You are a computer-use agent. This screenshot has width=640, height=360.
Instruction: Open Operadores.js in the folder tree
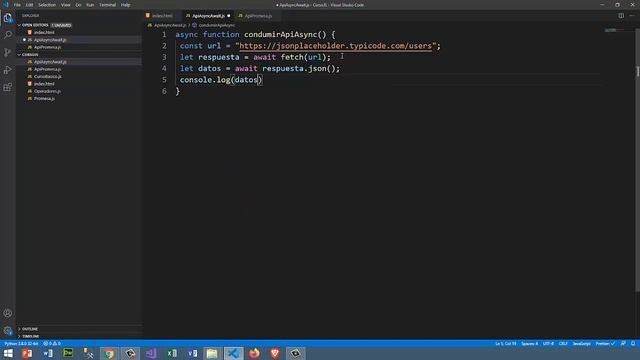pos(47,91)
